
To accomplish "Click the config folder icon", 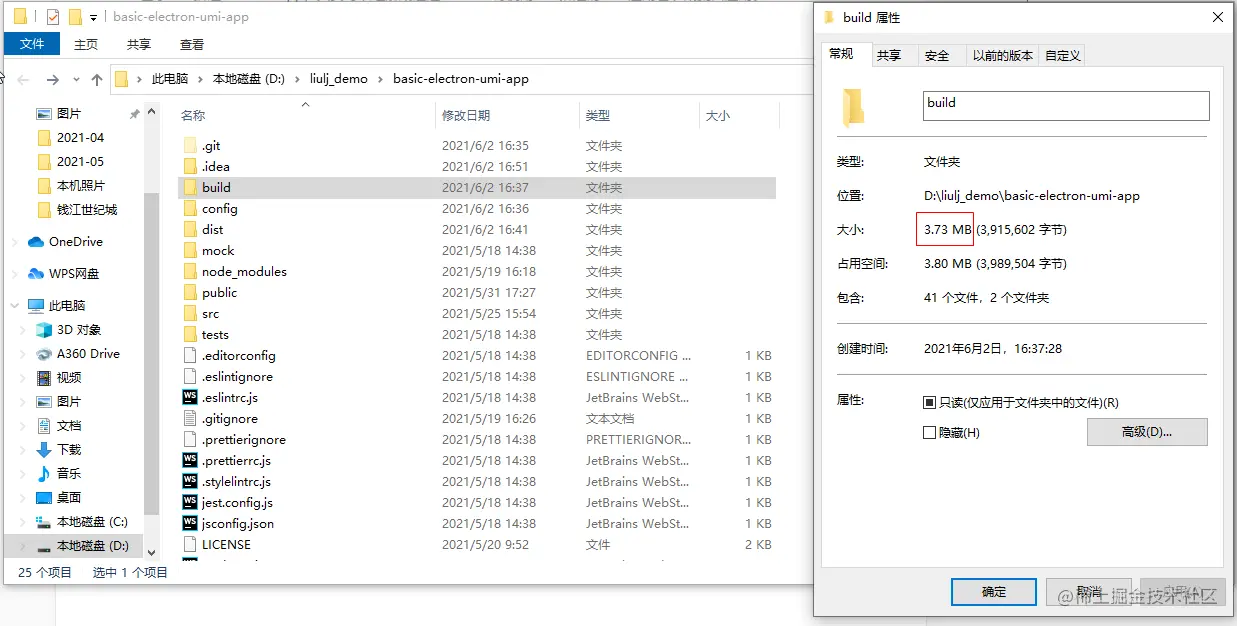I will [191, 209].
